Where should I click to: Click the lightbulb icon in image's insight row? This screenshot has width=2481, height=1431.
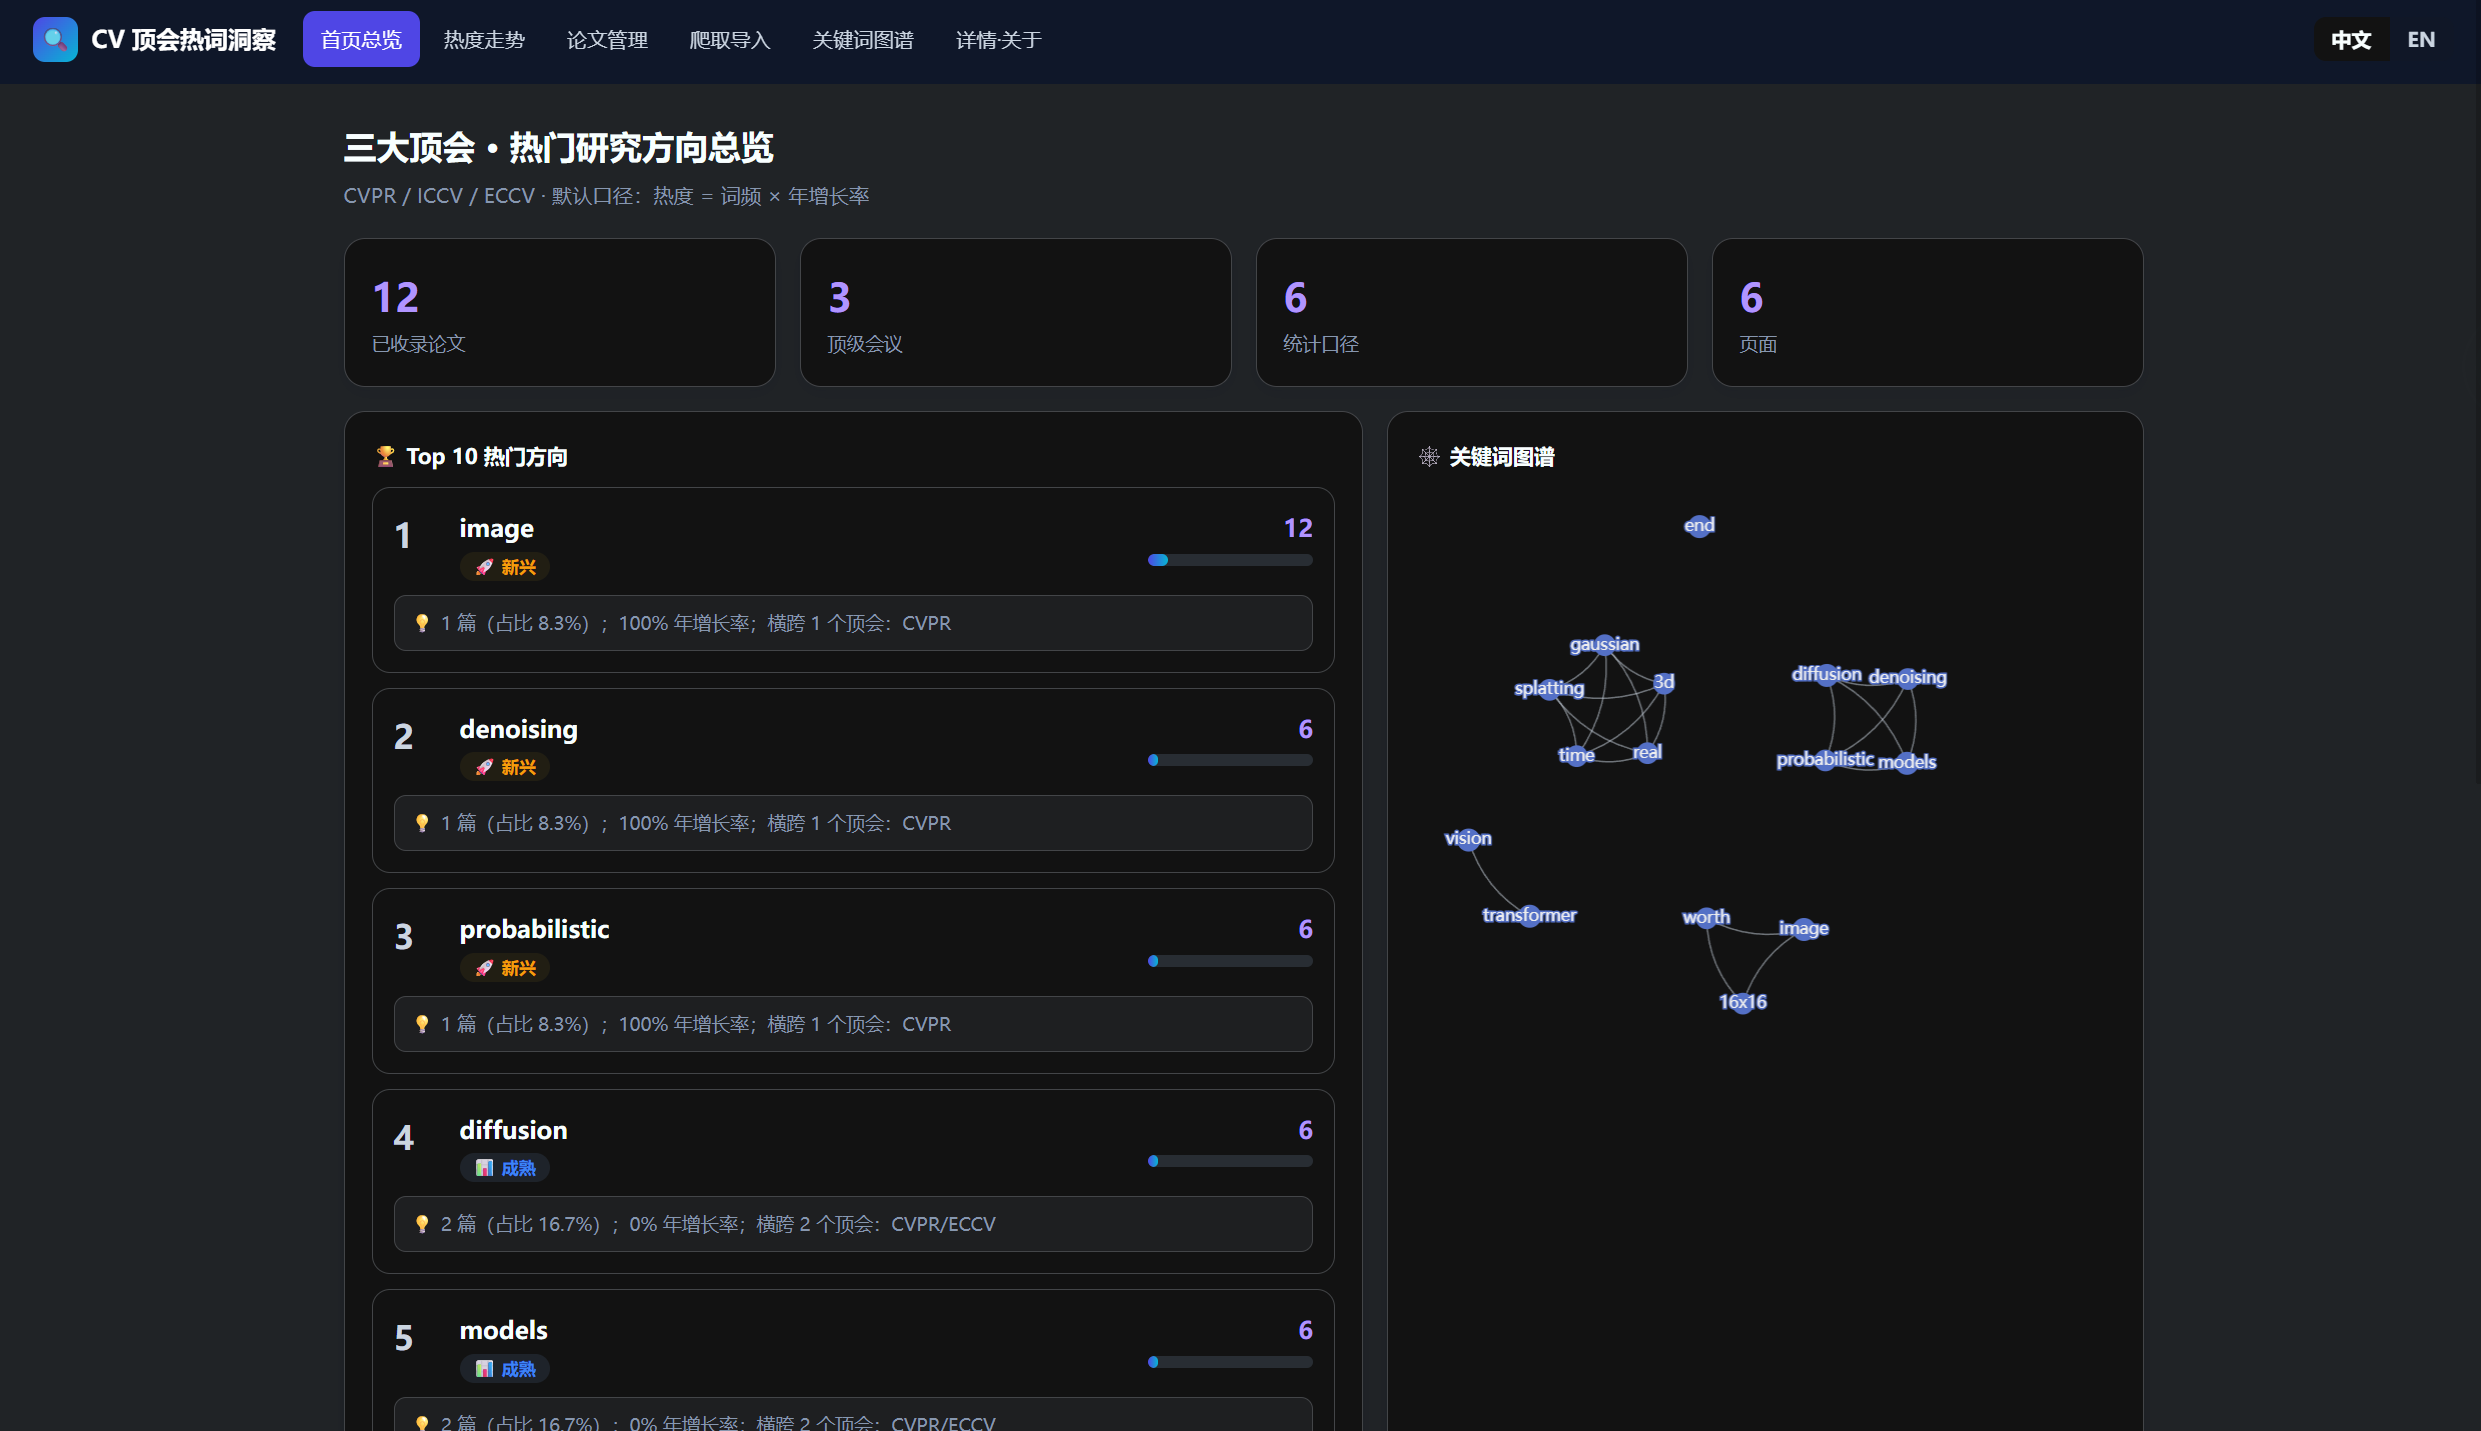[x=422, y=623]
